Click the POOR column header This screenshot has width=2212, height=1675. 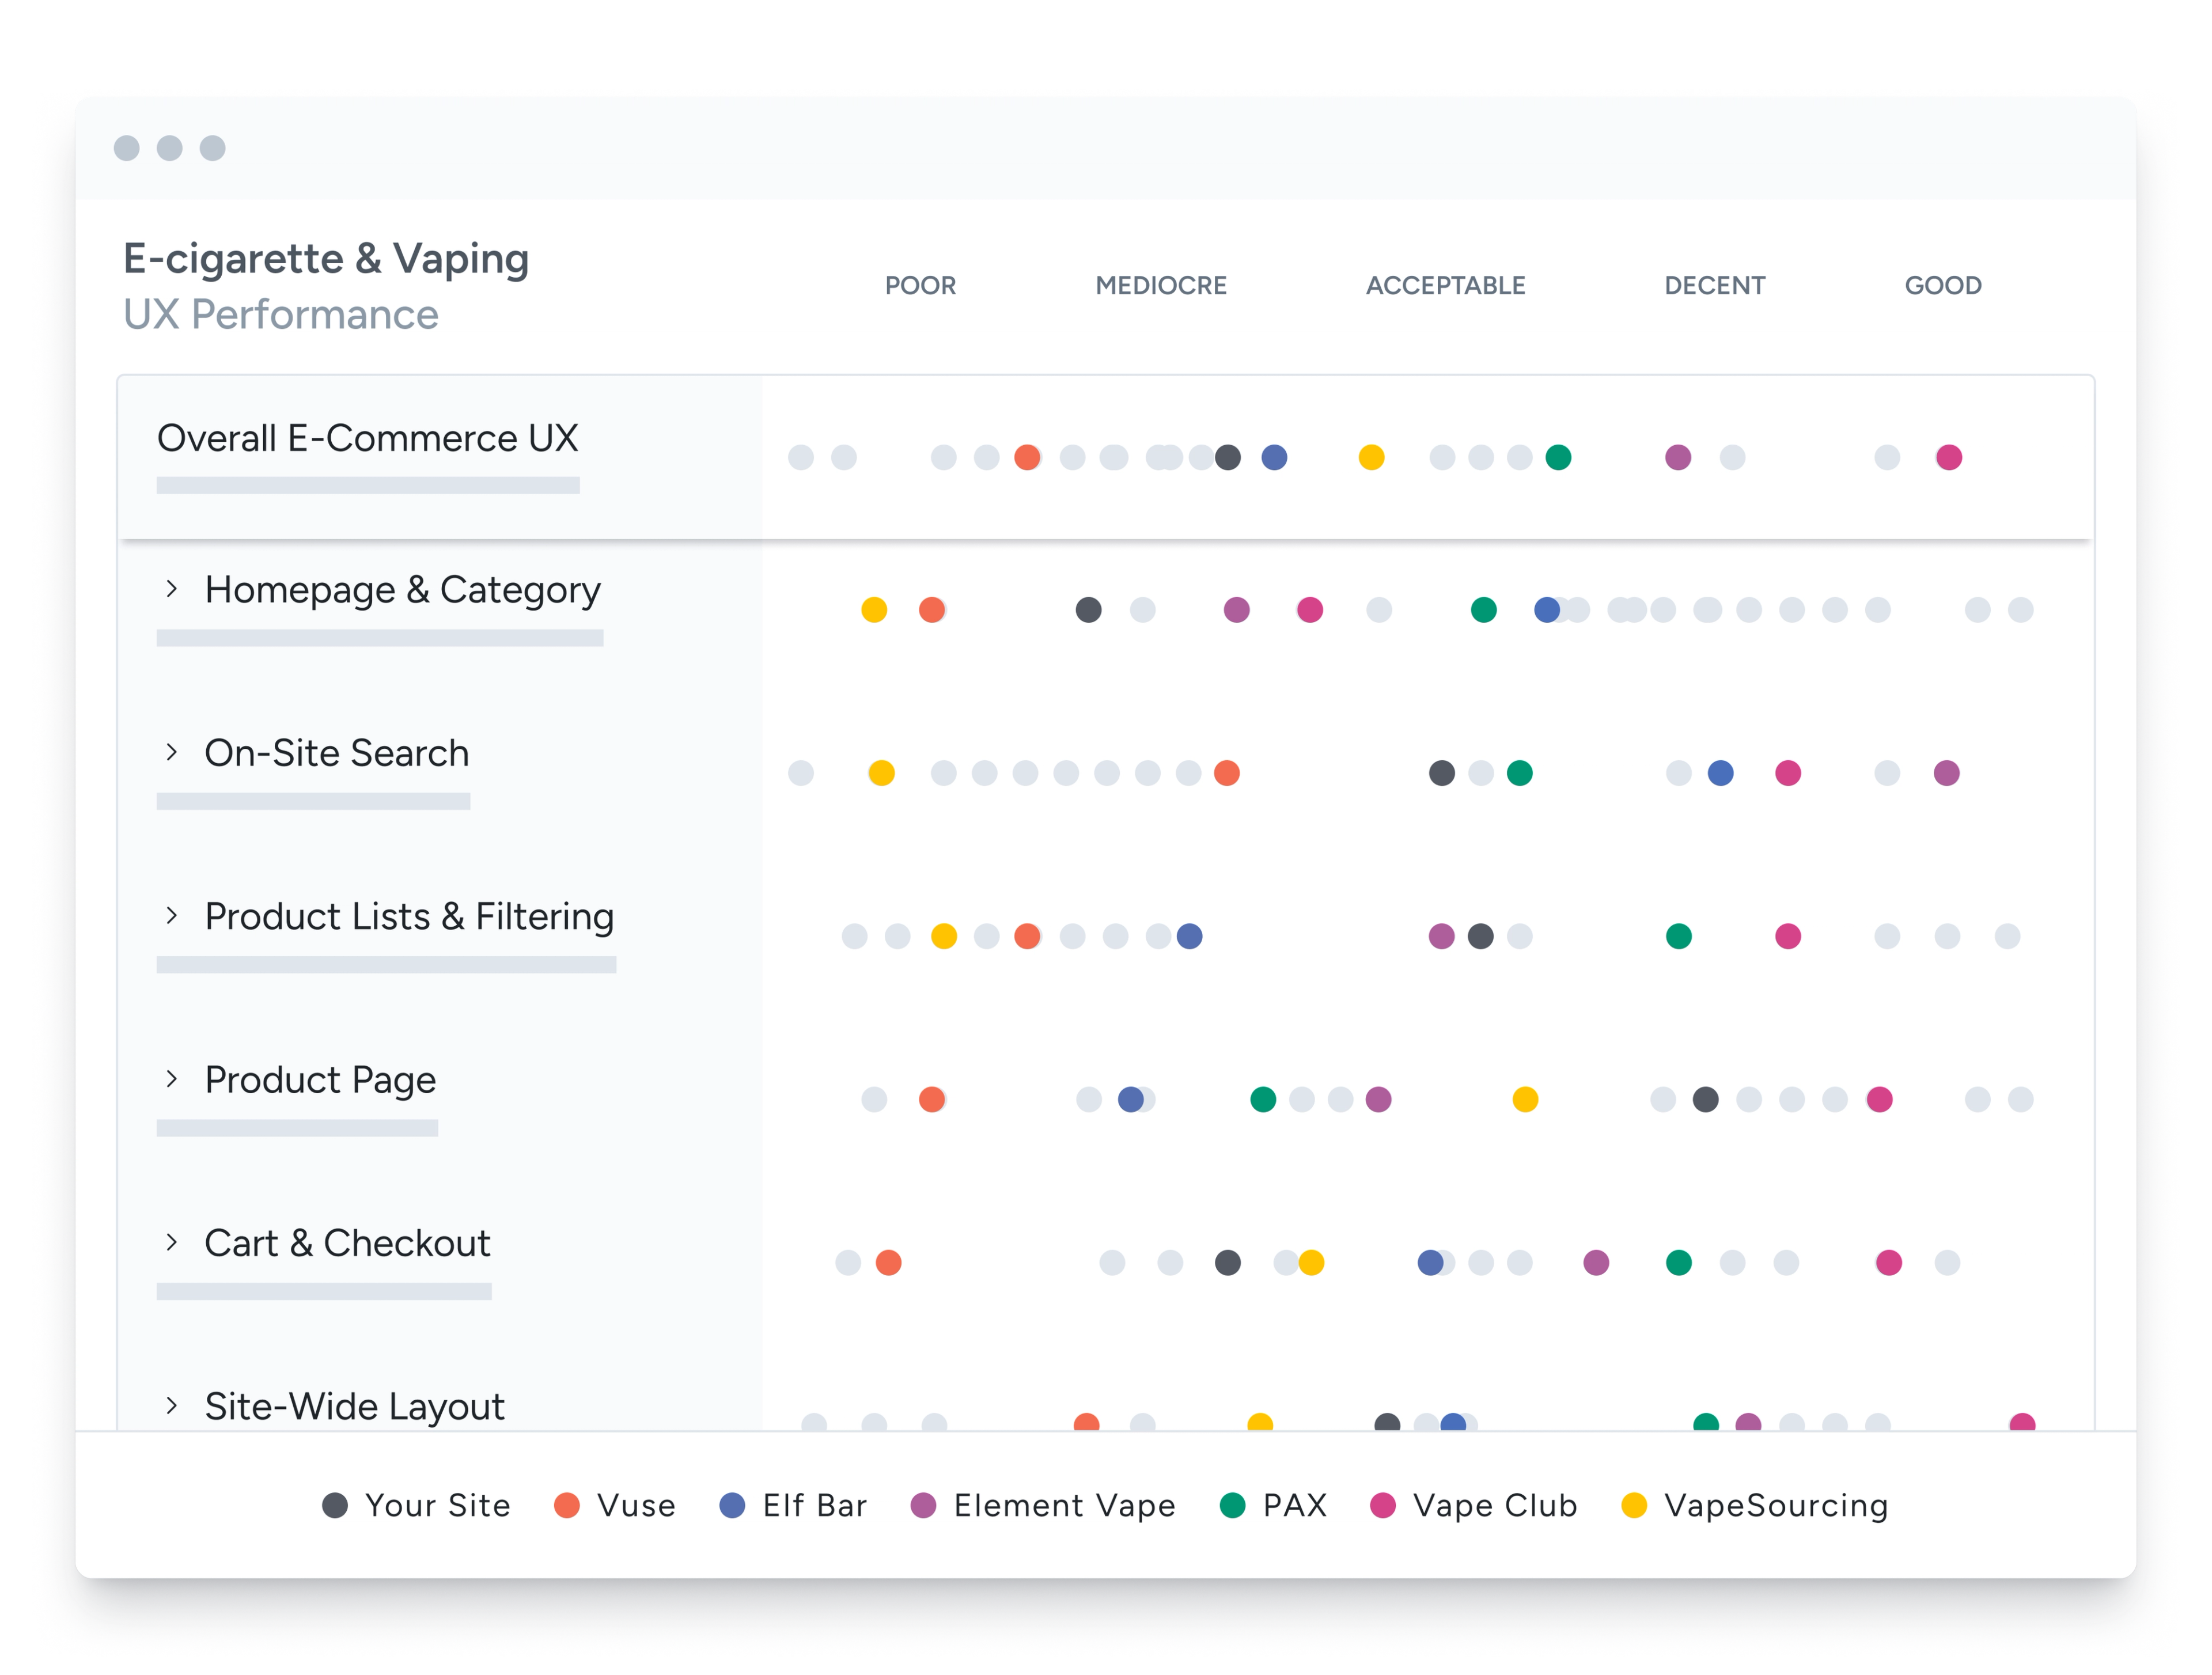tap(920, 286)
